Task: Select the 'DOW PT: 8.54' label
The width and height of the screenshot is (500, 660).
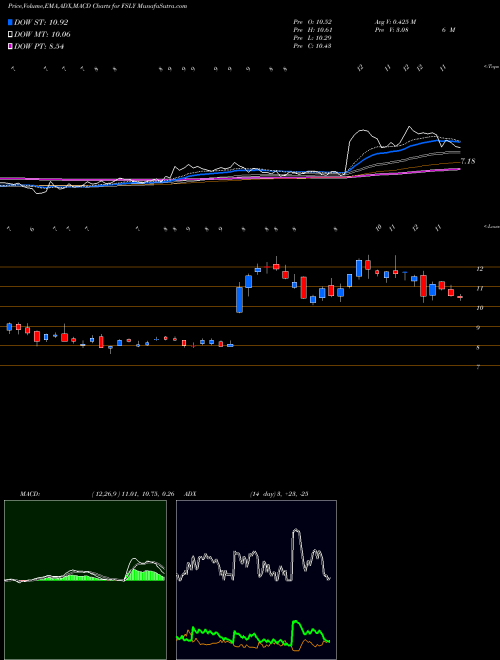Action: (39, 47)
